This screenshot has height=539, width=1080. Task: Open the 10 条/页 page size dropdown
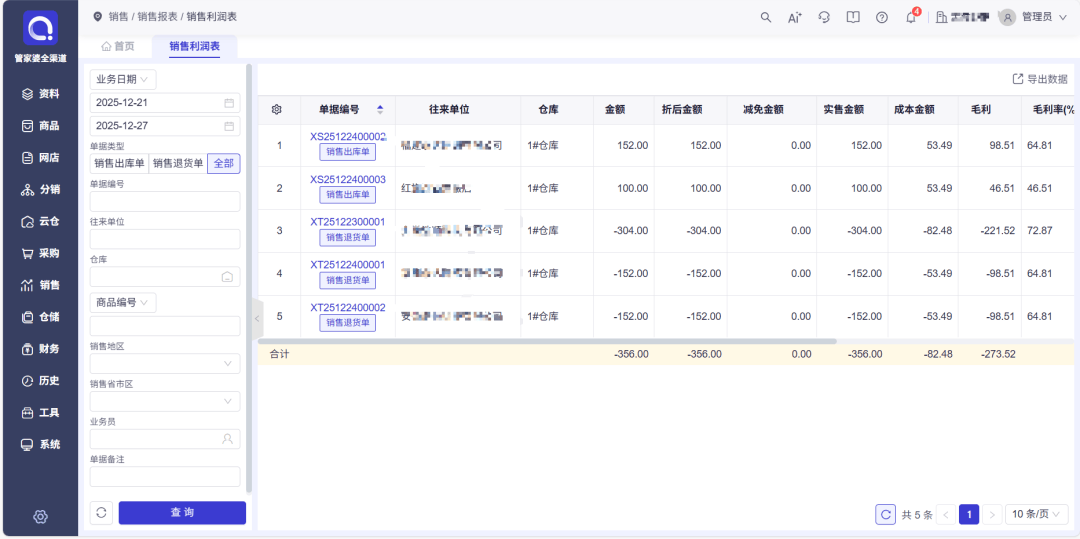1036,514
